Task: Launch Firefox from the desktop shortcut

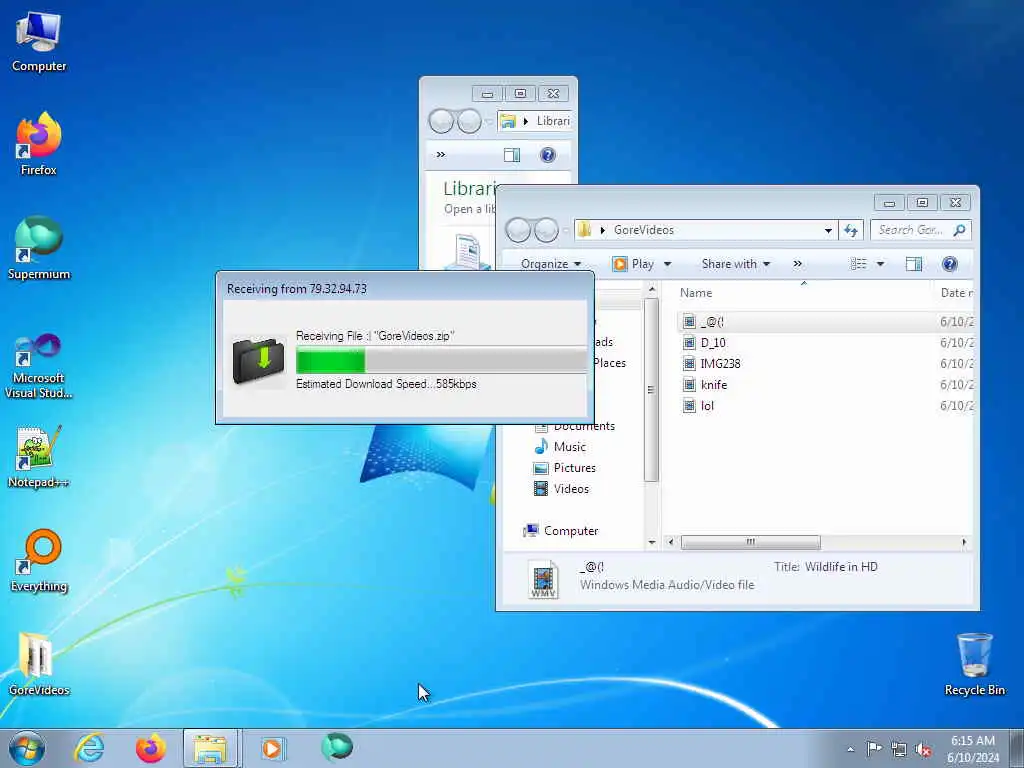Action: 39,144
